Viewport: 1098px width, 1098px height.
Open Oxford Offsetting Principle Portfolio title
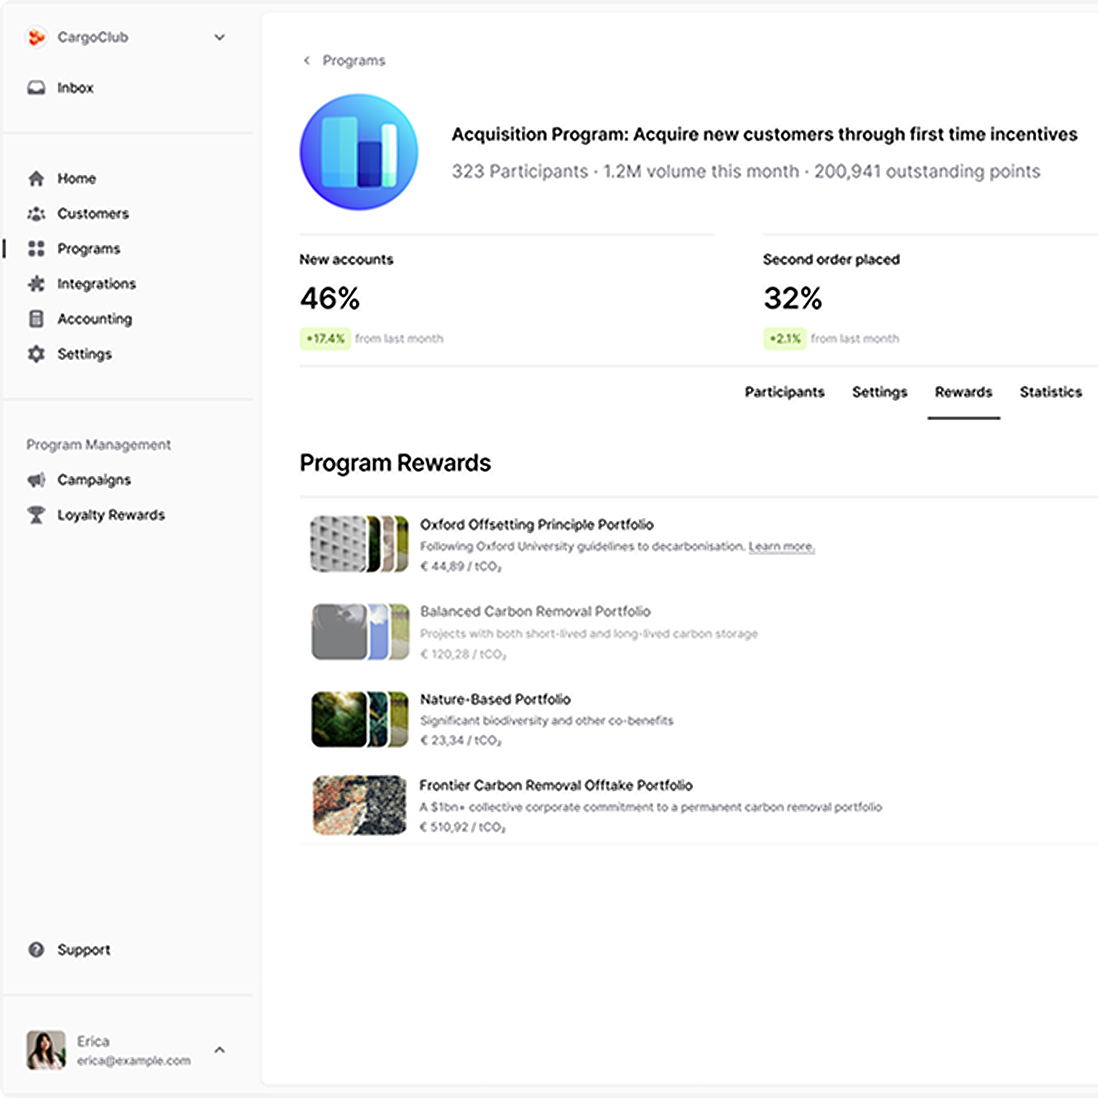pyautogui.click(x=536, y=524)
